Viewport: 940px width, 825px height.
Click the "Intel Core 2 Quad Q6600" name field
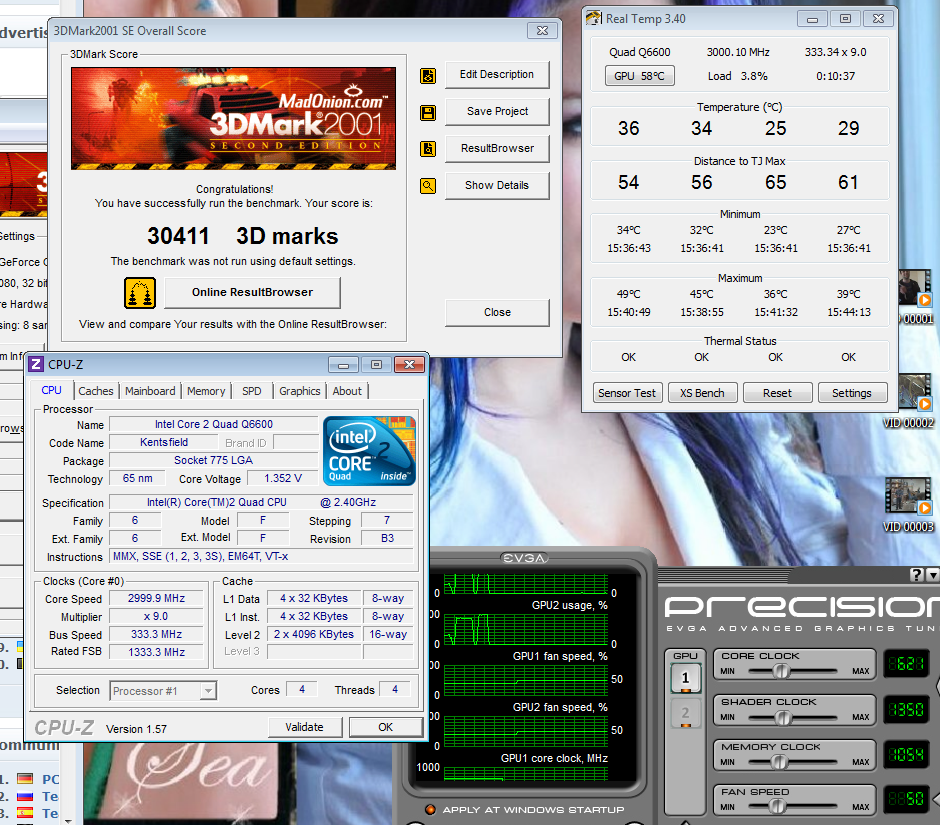point(213,424)
